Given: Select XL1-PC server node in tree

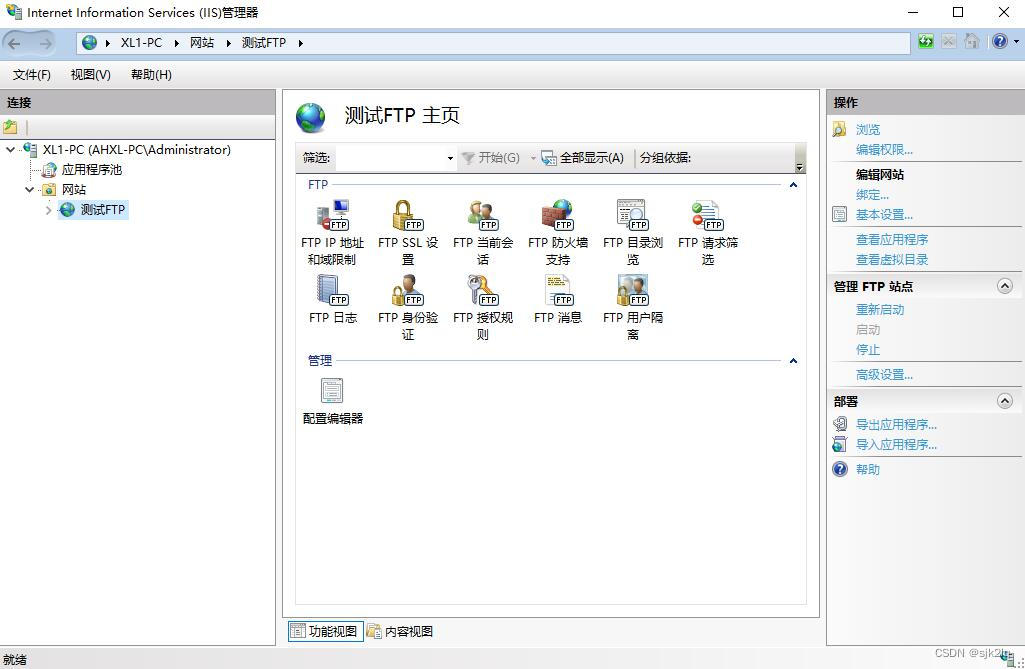Looking at the screenshot, I should click(137, 150).
